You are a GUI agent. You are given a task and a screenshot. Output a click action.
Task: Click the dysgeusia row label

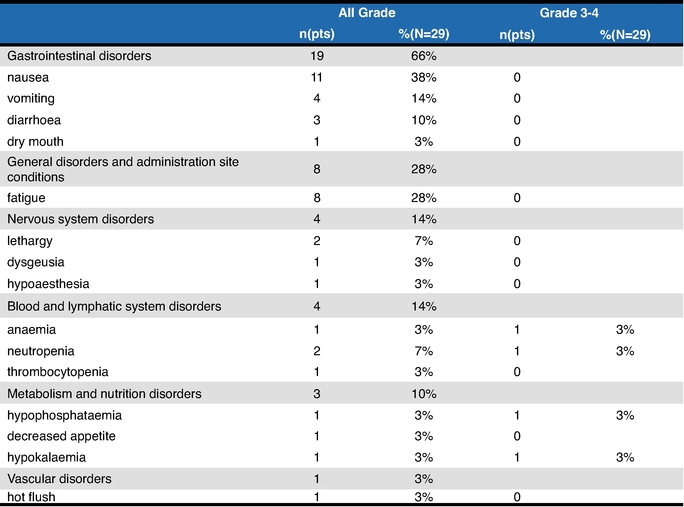pos(36,262)
